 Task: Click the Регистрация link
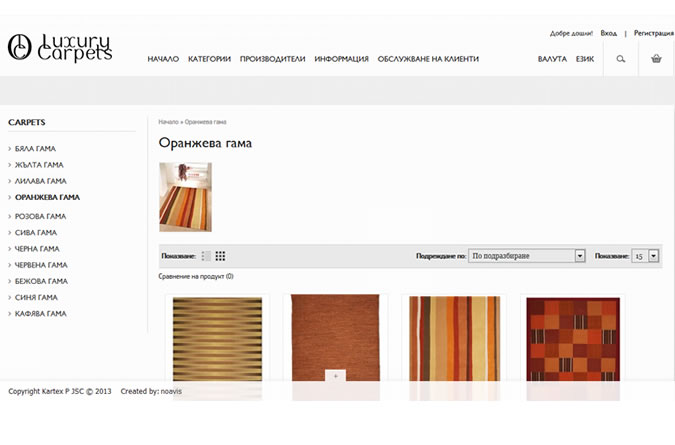coord(653,33)
